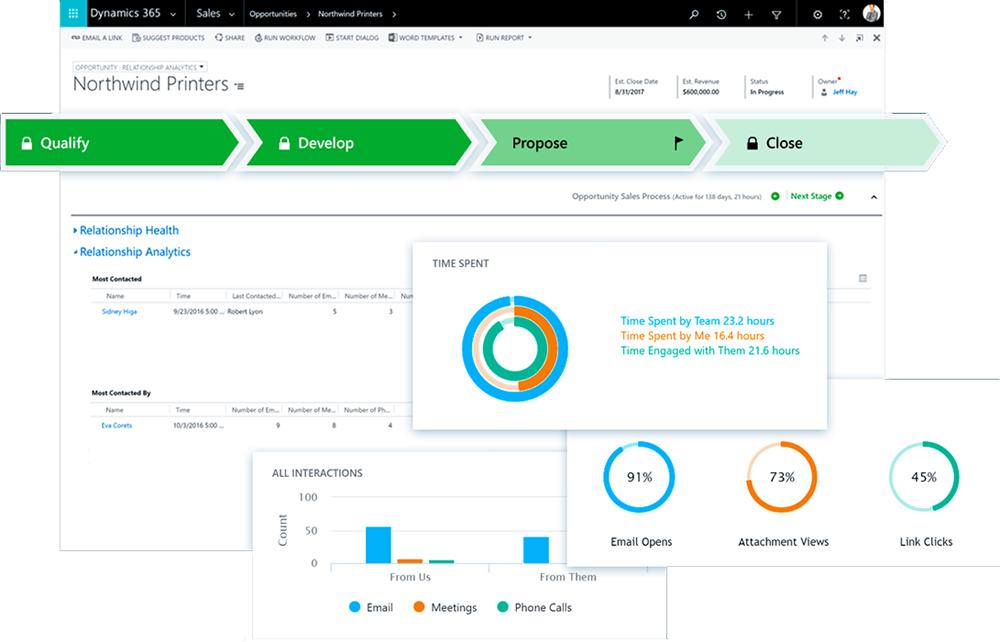Collapse the process bar chevron
Screen dimensions: 1000x642
(x=874, y=197)
